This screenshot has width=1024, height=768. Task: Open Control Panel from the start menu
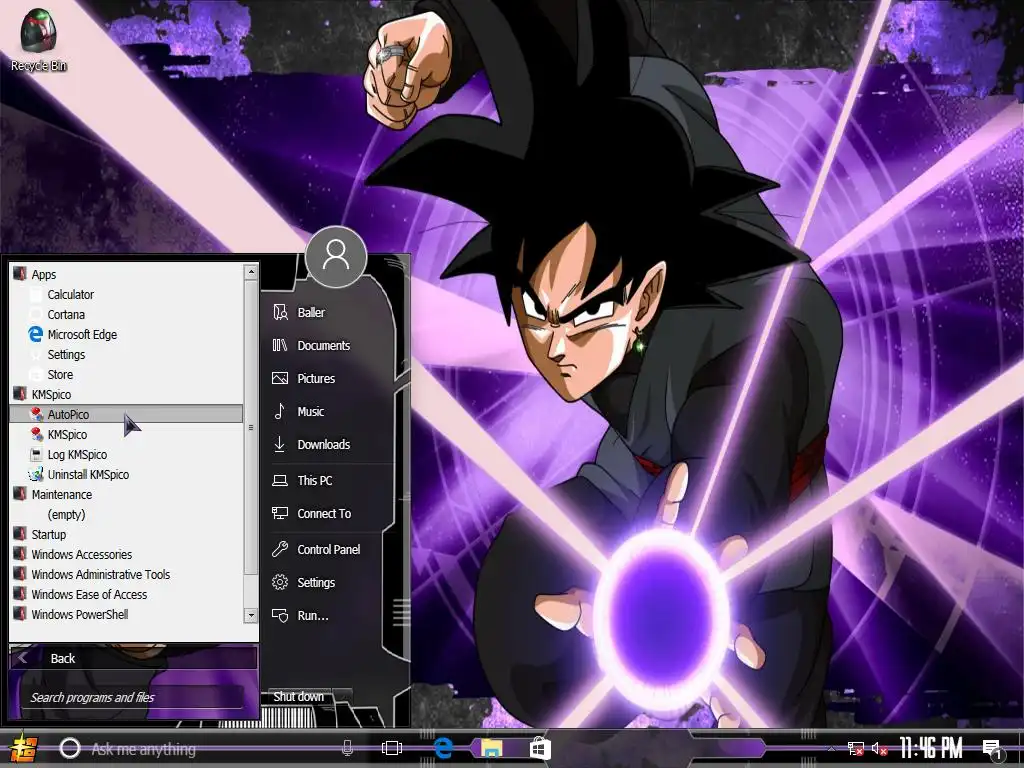327,550
